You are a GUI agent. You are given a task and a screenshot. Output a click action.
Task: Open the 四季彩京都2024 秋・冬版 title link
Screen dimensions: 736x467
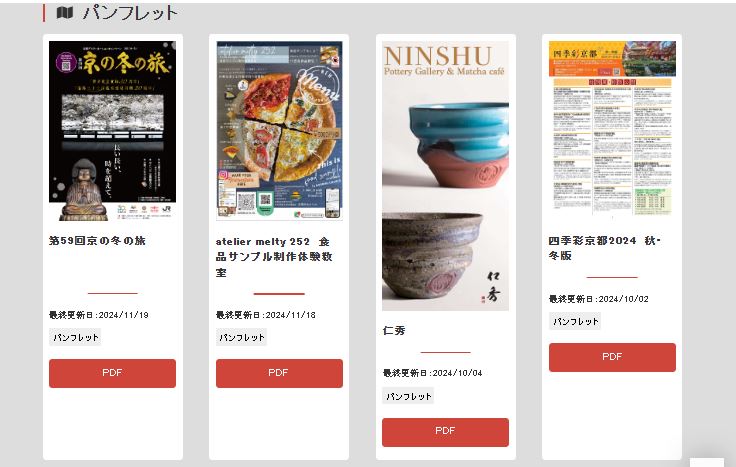(605, 248)
